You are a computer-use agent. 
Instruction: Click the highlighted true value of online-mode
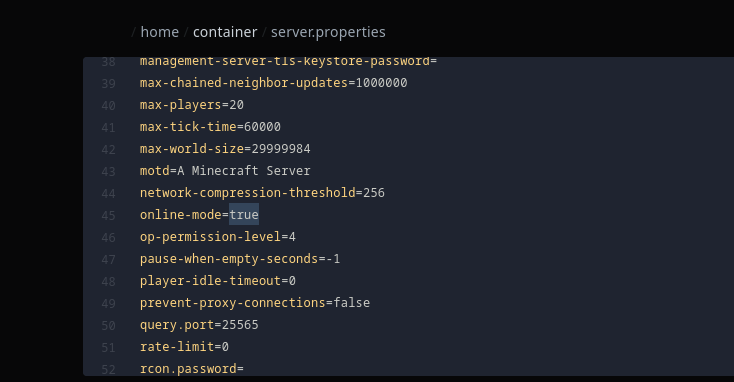(244, 214)
